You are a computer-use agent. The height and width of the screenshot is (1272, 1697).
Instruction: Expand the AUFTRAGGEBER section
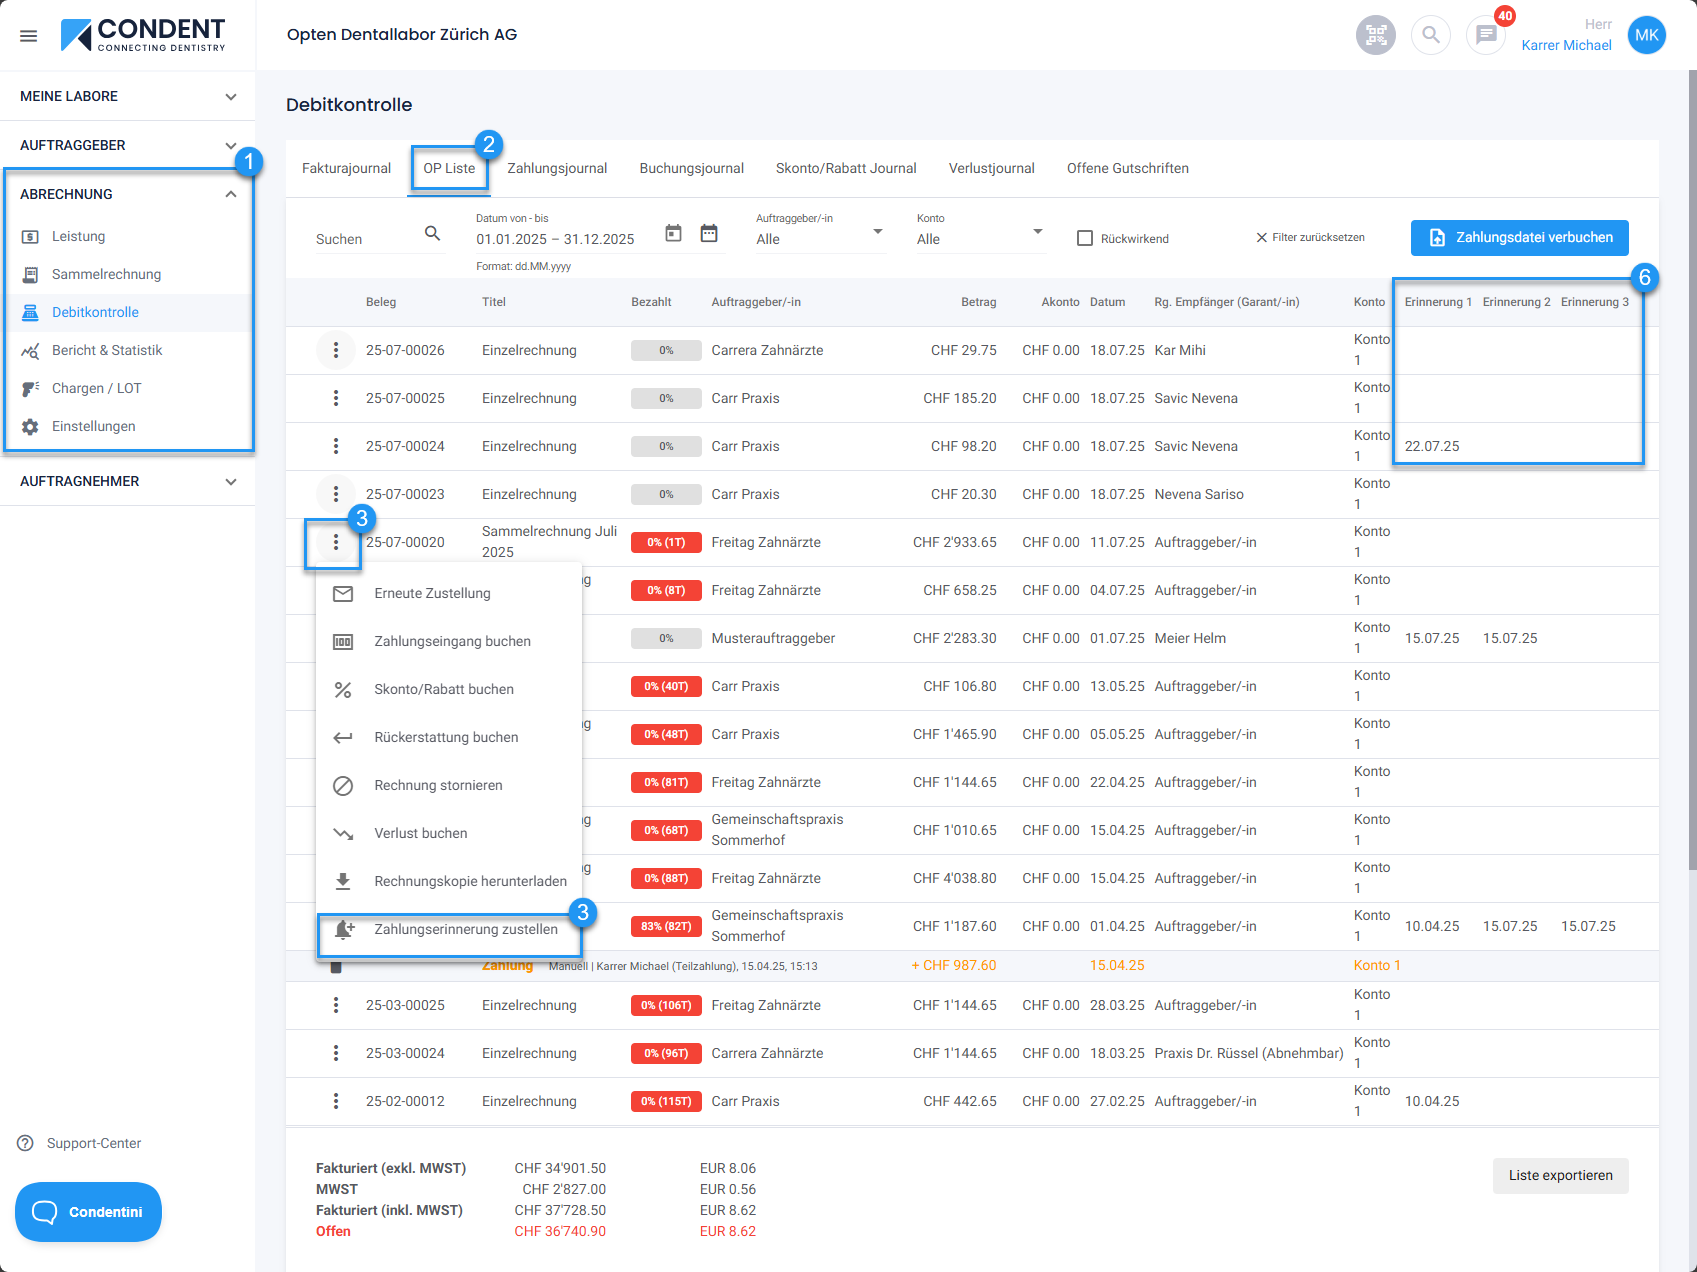tap(128, 145)
